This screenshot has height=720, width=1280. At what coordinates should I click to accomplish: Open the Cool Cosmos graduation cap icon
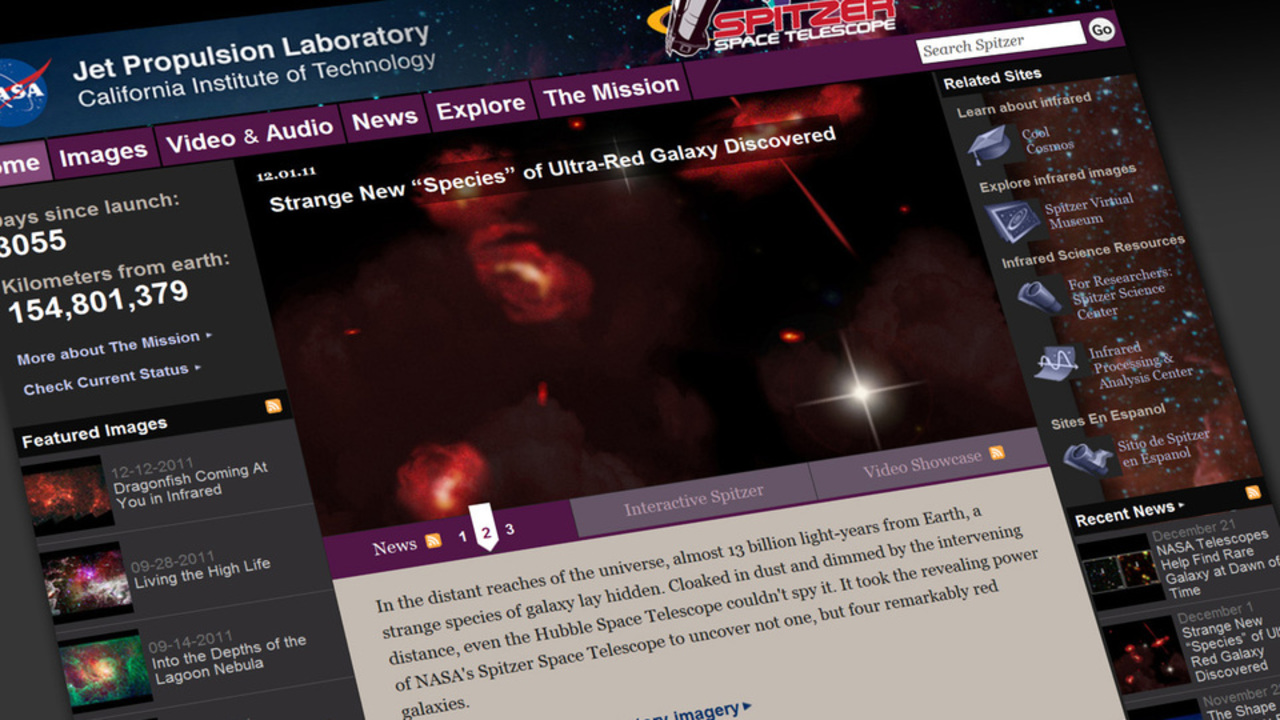[991, 145]
